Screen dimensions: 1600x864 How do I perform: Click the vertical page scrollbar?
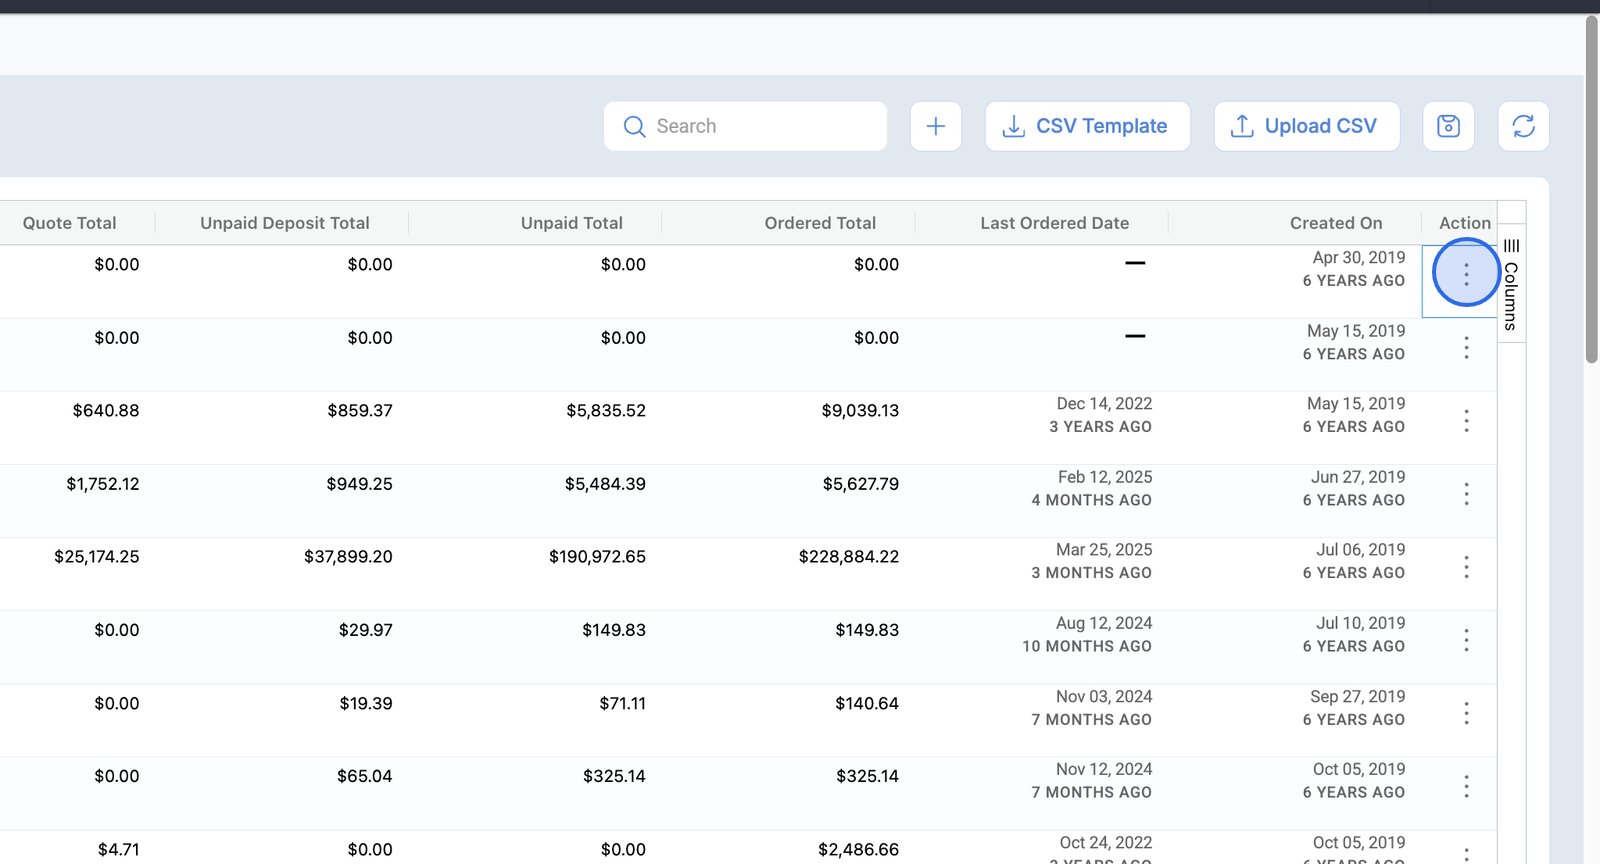pos(1591,190)
